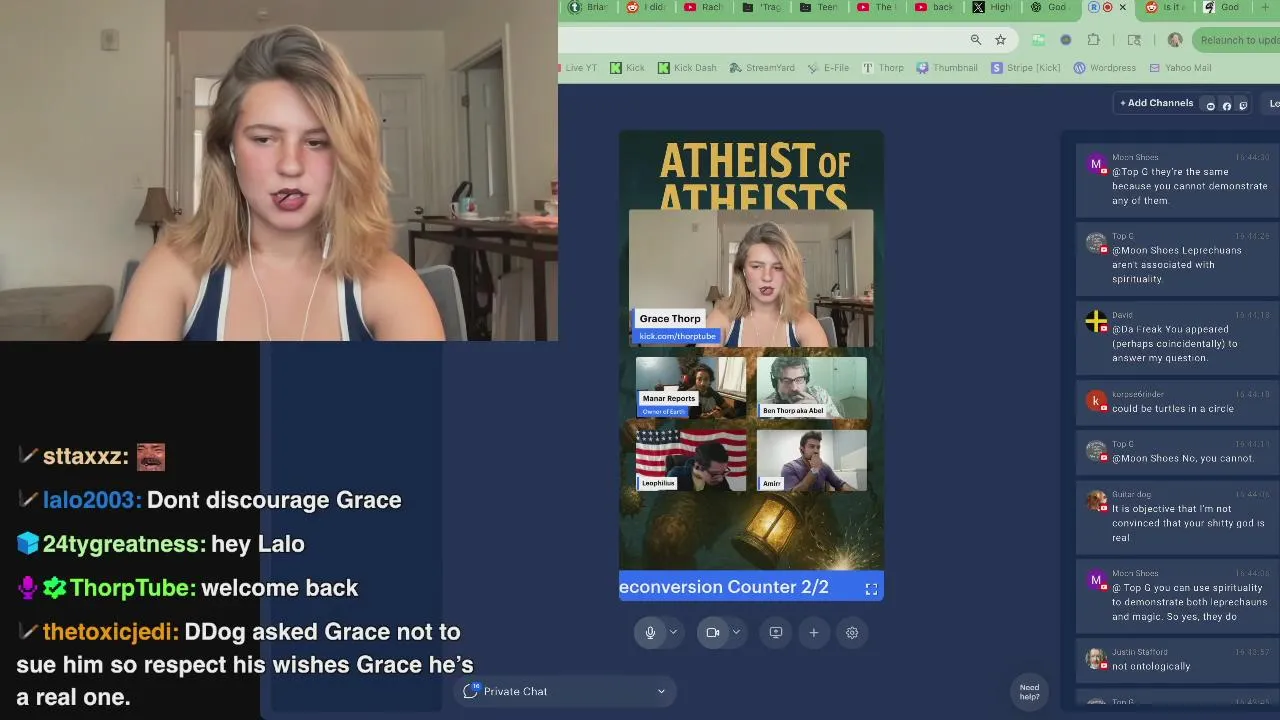The width and height of the screenshot is (1280, 720).
Task: Expand the microphone options chevron
Action: click(673, 632)
